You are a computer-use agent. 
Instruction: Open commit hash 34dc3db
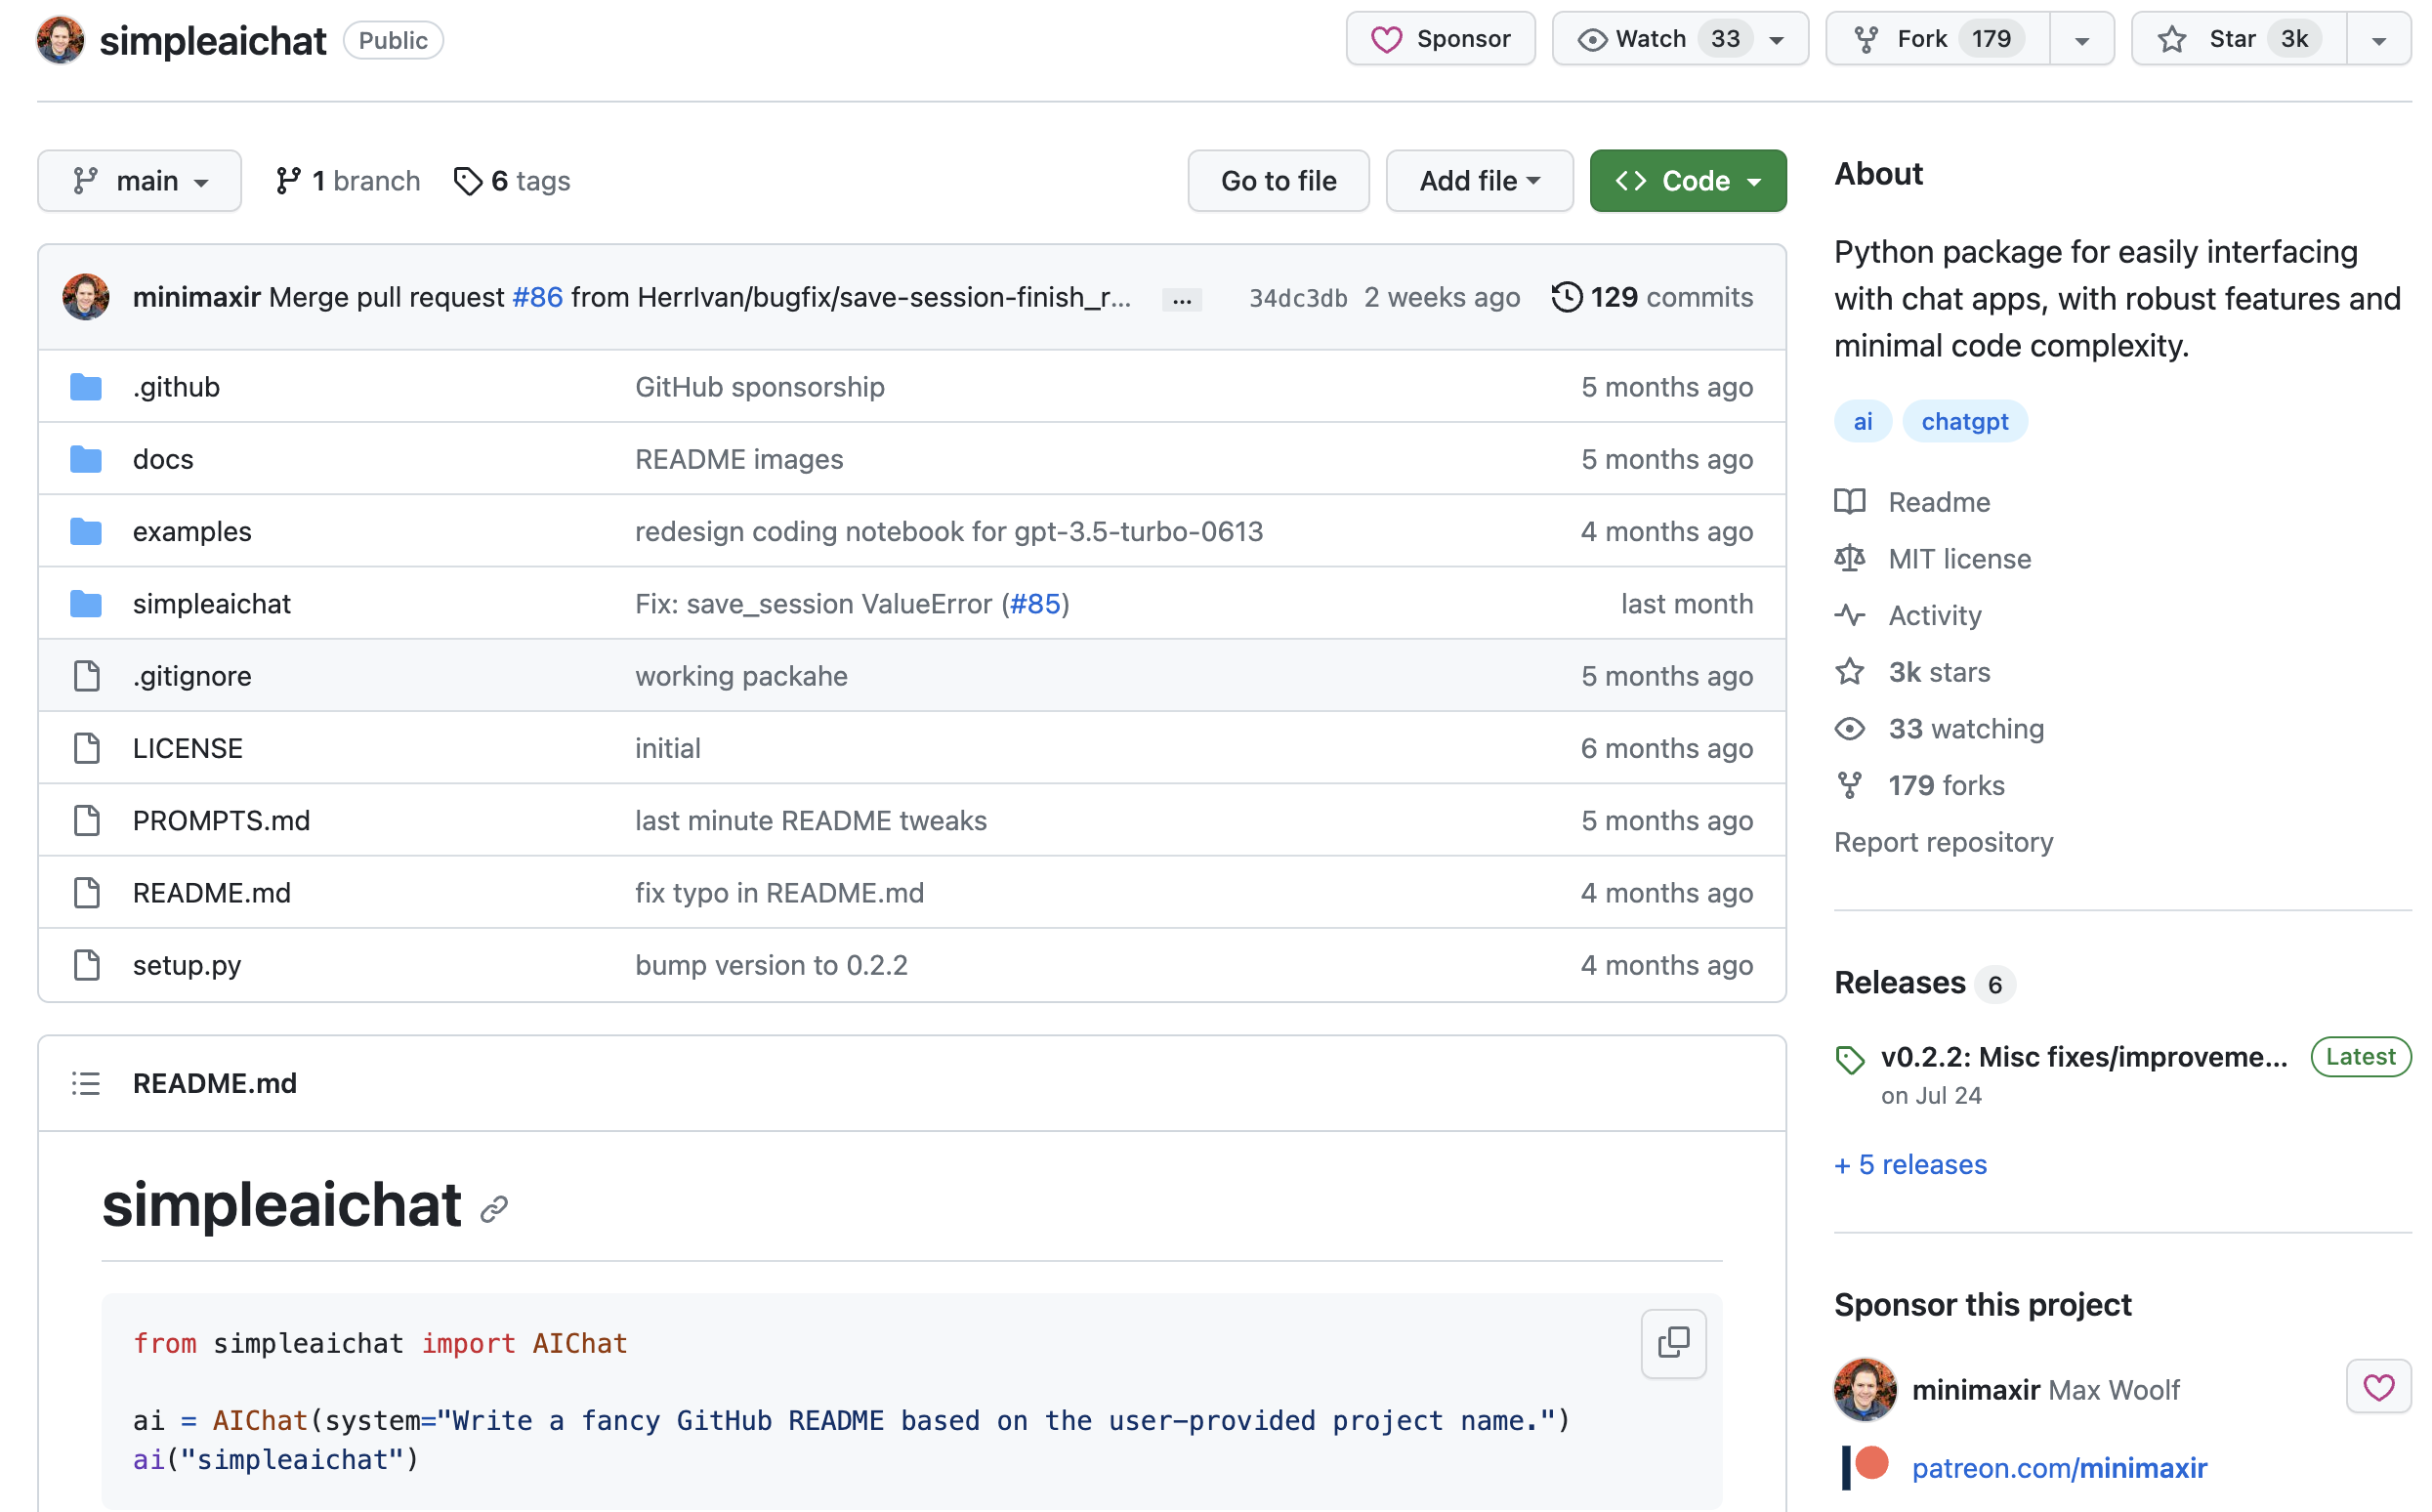pos(1298,298)
